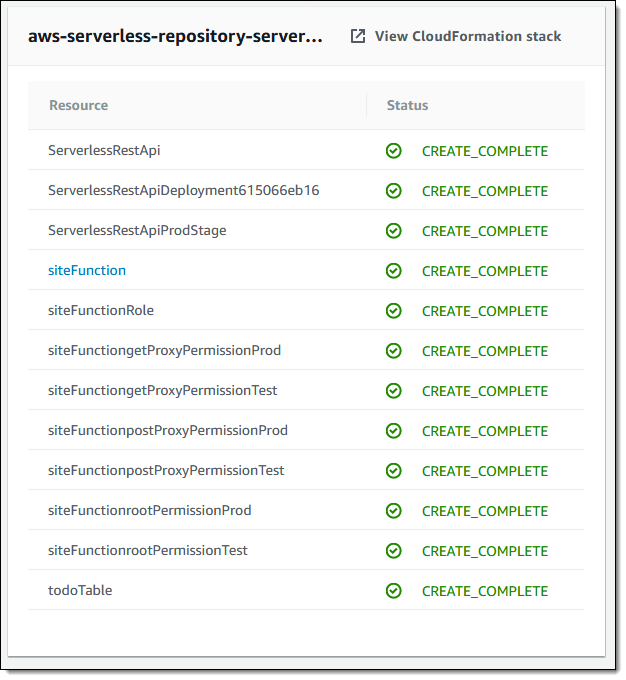This screenshot has height=680, width=626.
Task: Select the siteFunctionpostProxyPermissionTest resource name
Action: click(166, 471)
